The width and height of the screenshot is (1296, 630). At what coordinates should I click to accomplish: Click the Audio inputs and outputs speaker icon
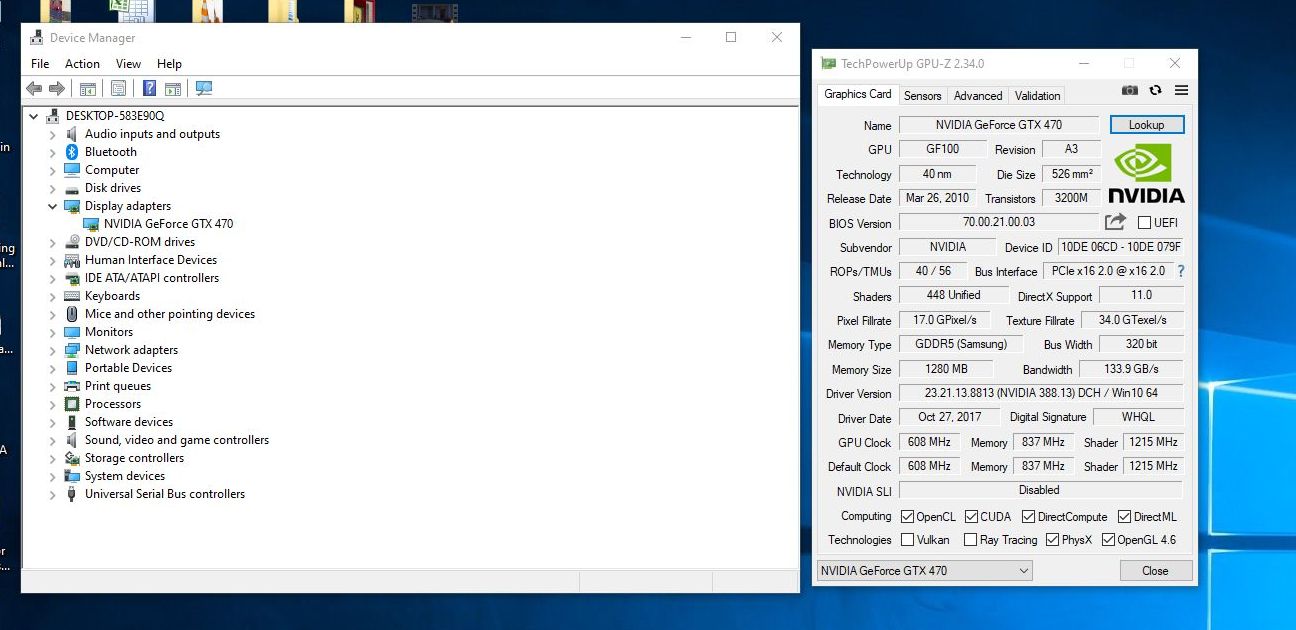pos(72,134)
